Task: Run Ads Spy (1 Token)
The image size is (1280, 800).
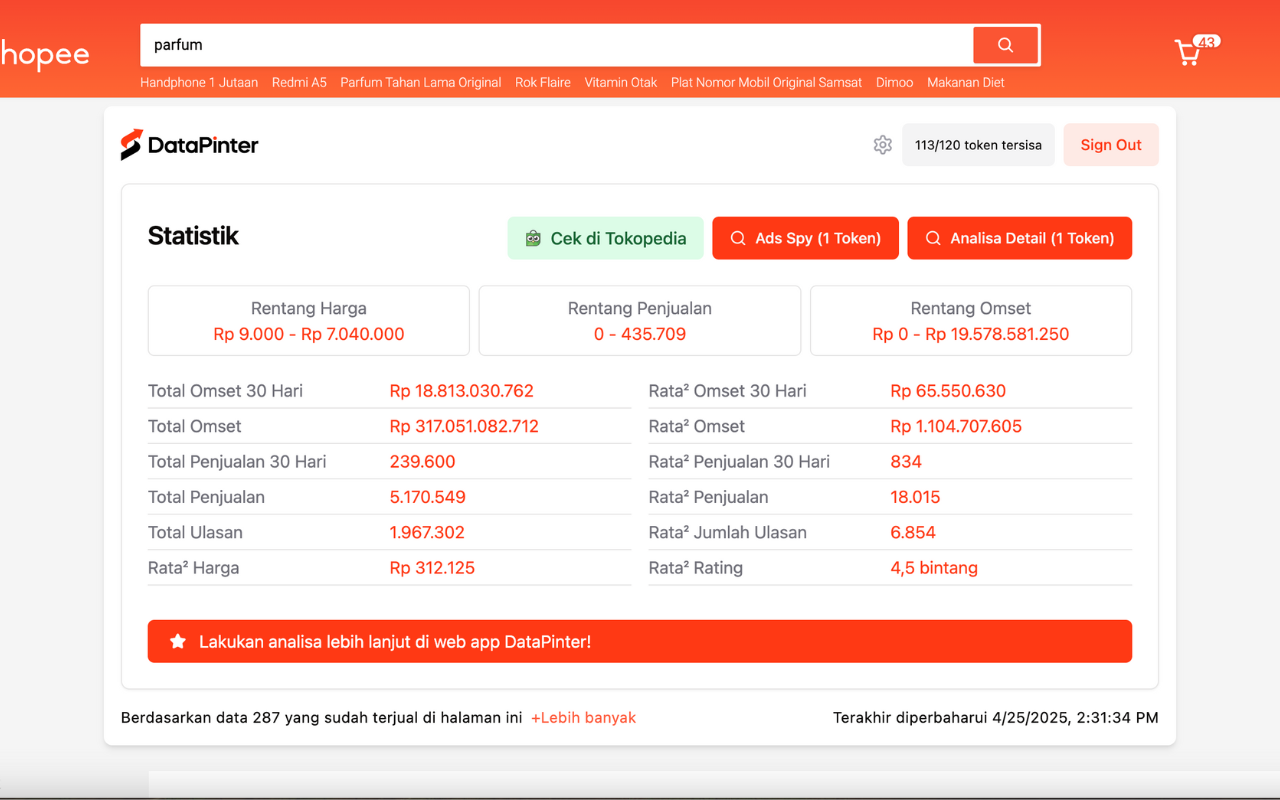Action: coord(805,238)
